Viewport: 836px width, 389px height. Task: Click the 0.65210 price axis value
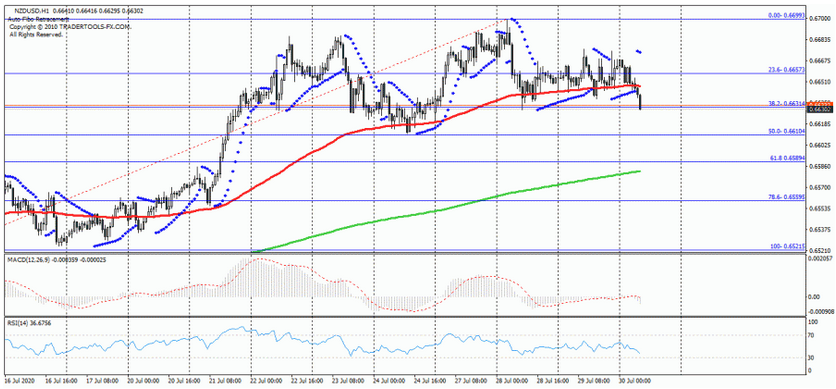pyautogui.click(x=820, y=250)
